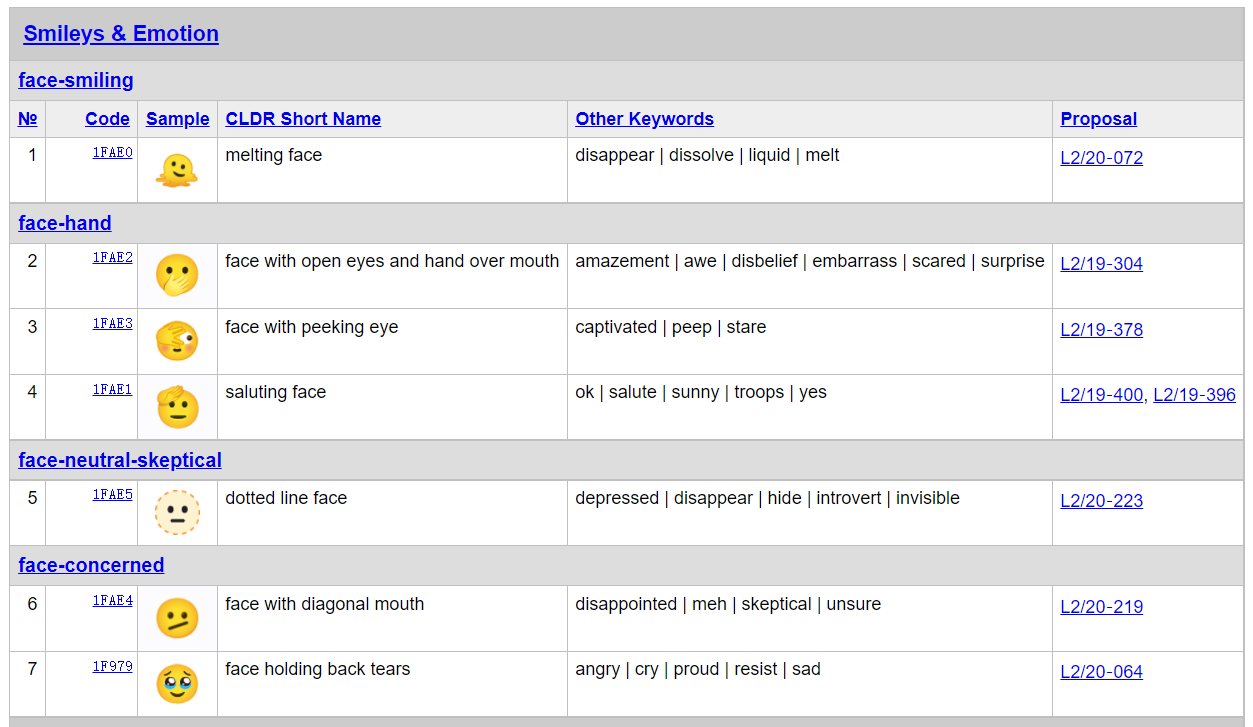Image resolution: width=1253 pixels, height=727 pixels.
Task: Open the face-smiling subcategory link
Action: click(76, 80)
